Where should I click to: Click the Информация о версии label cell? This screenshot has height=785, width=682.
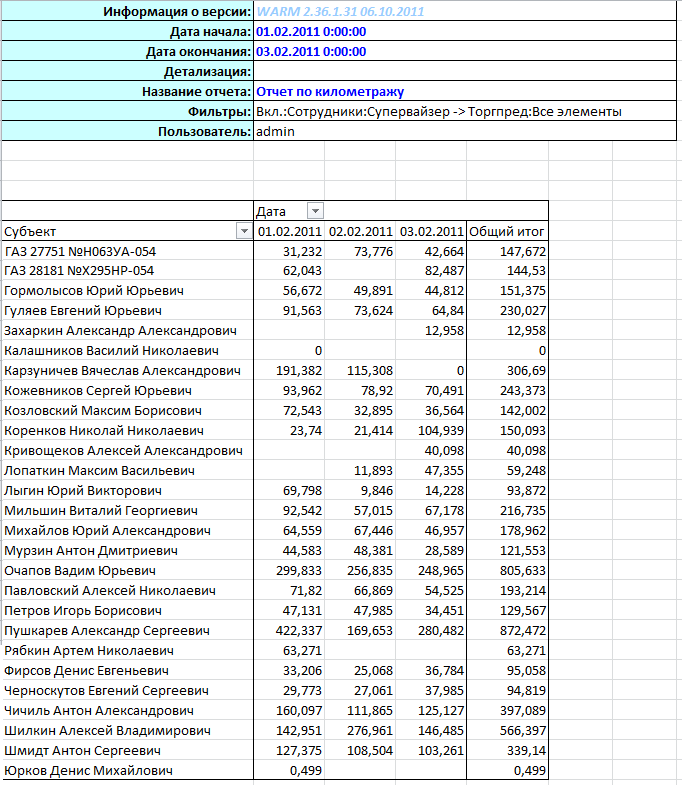pos(177,12)
